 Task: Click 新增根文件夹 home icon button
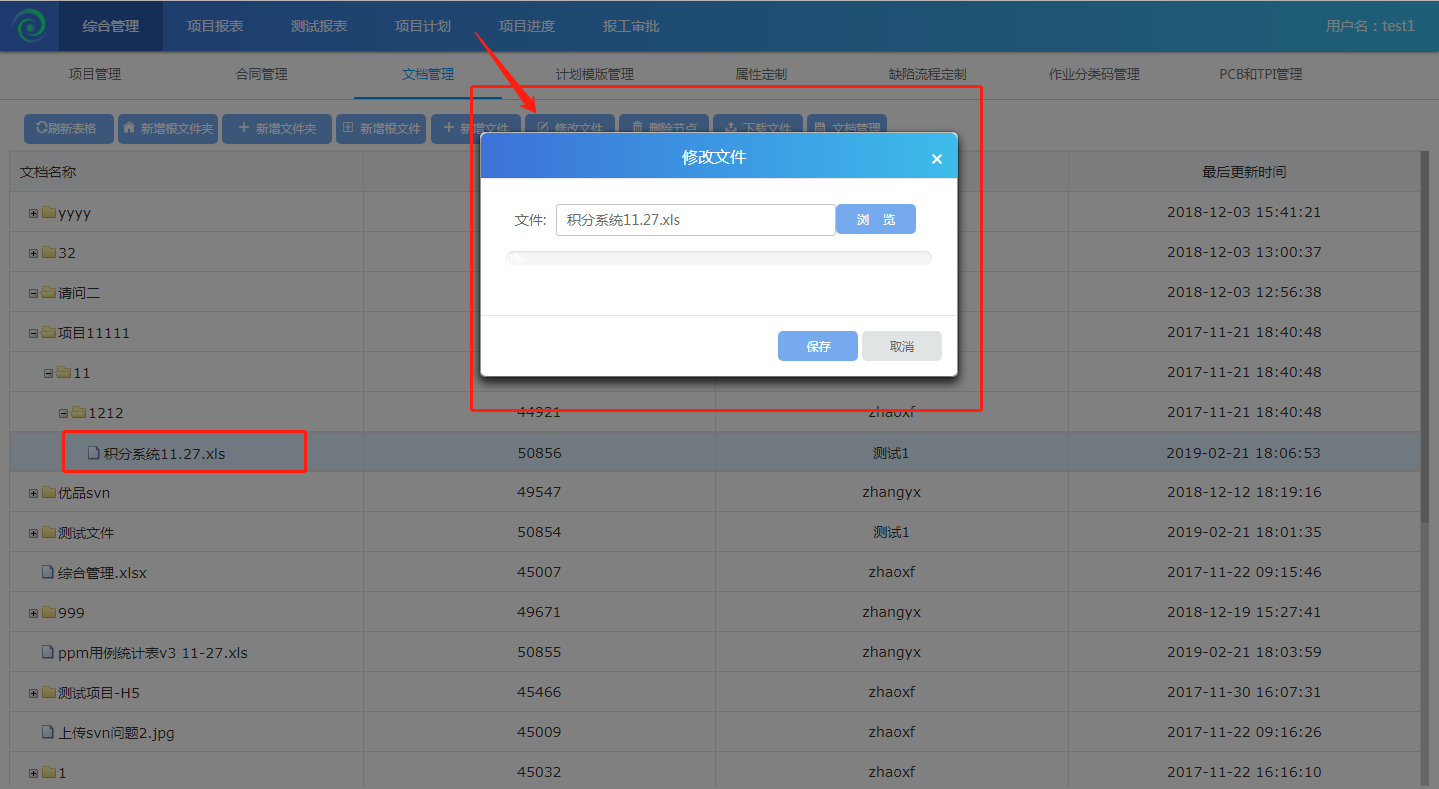click(168, 129)
